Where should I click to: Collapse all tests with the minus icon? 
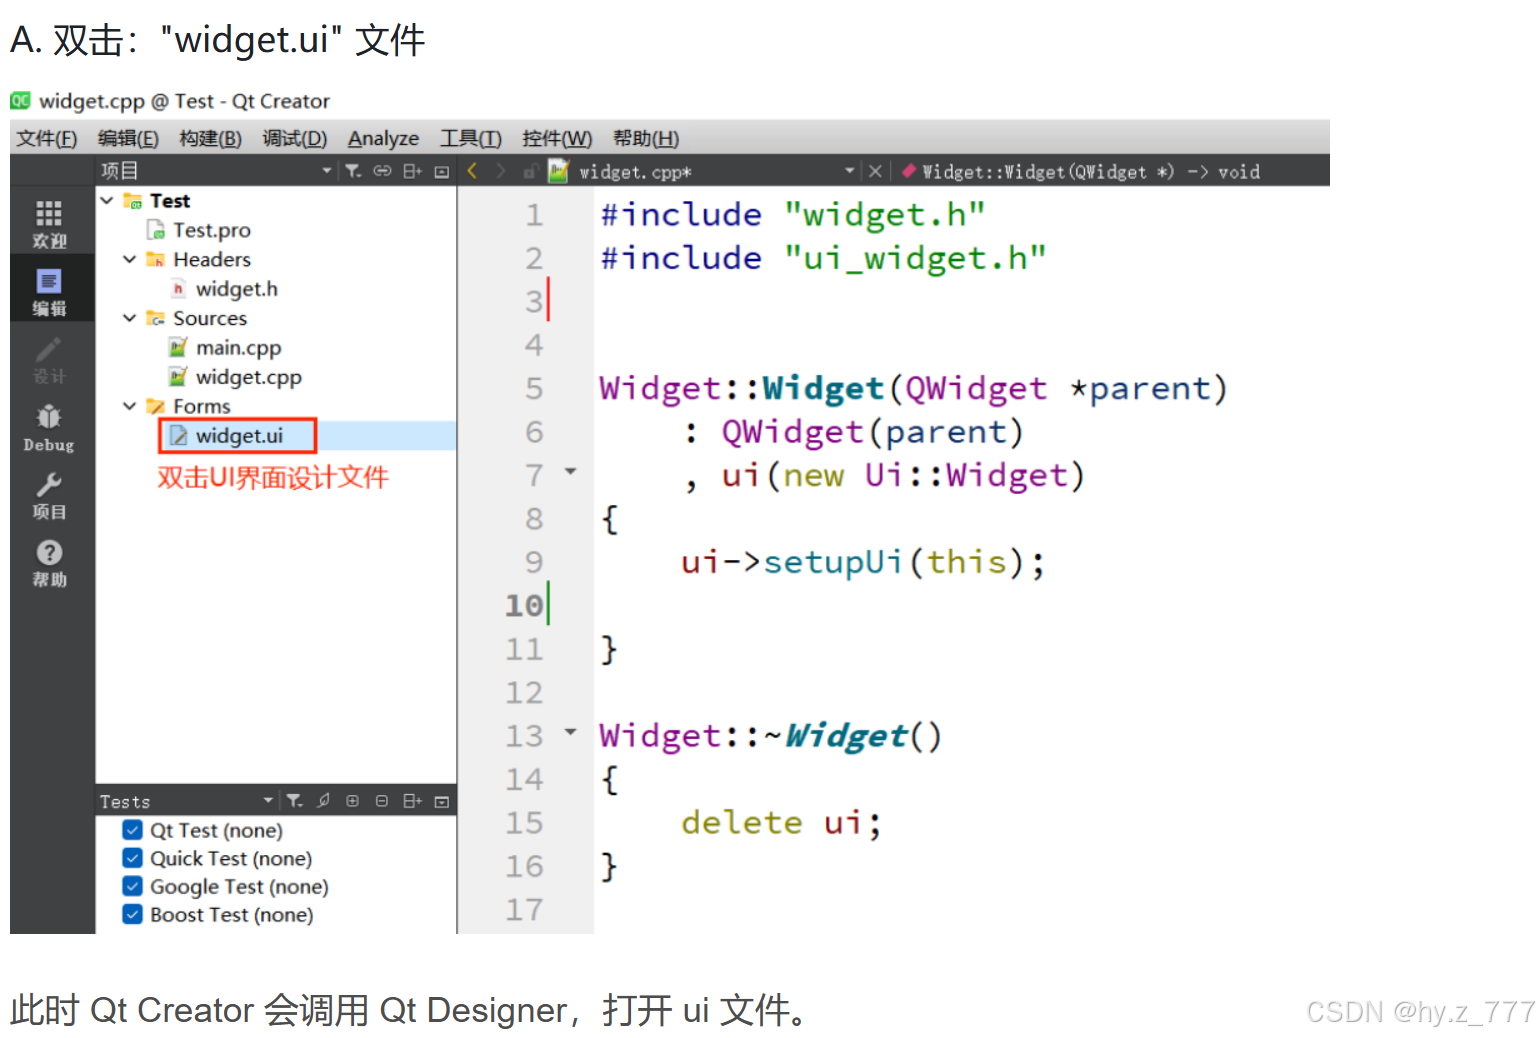[x=382, y=801]
